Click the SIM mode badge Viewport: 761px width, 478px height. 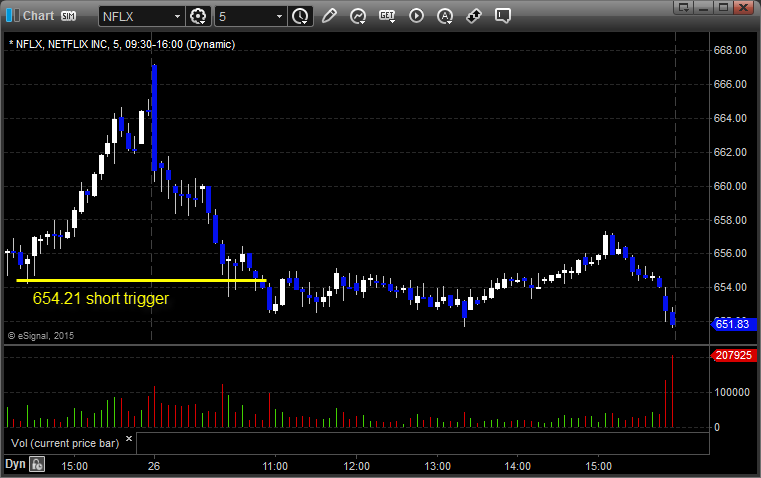coord(68,16)
